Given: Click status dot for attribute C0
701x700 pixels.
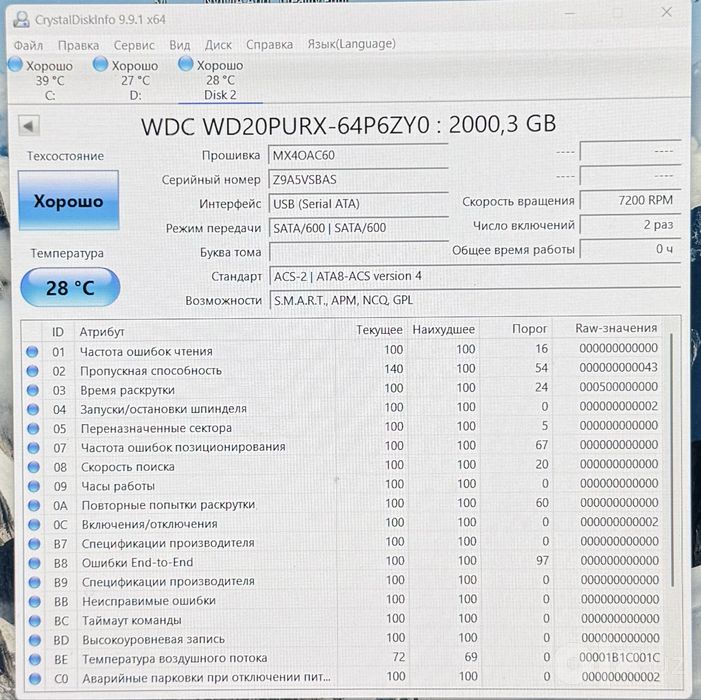Looking at the screenshot, I should coord(35,679).
